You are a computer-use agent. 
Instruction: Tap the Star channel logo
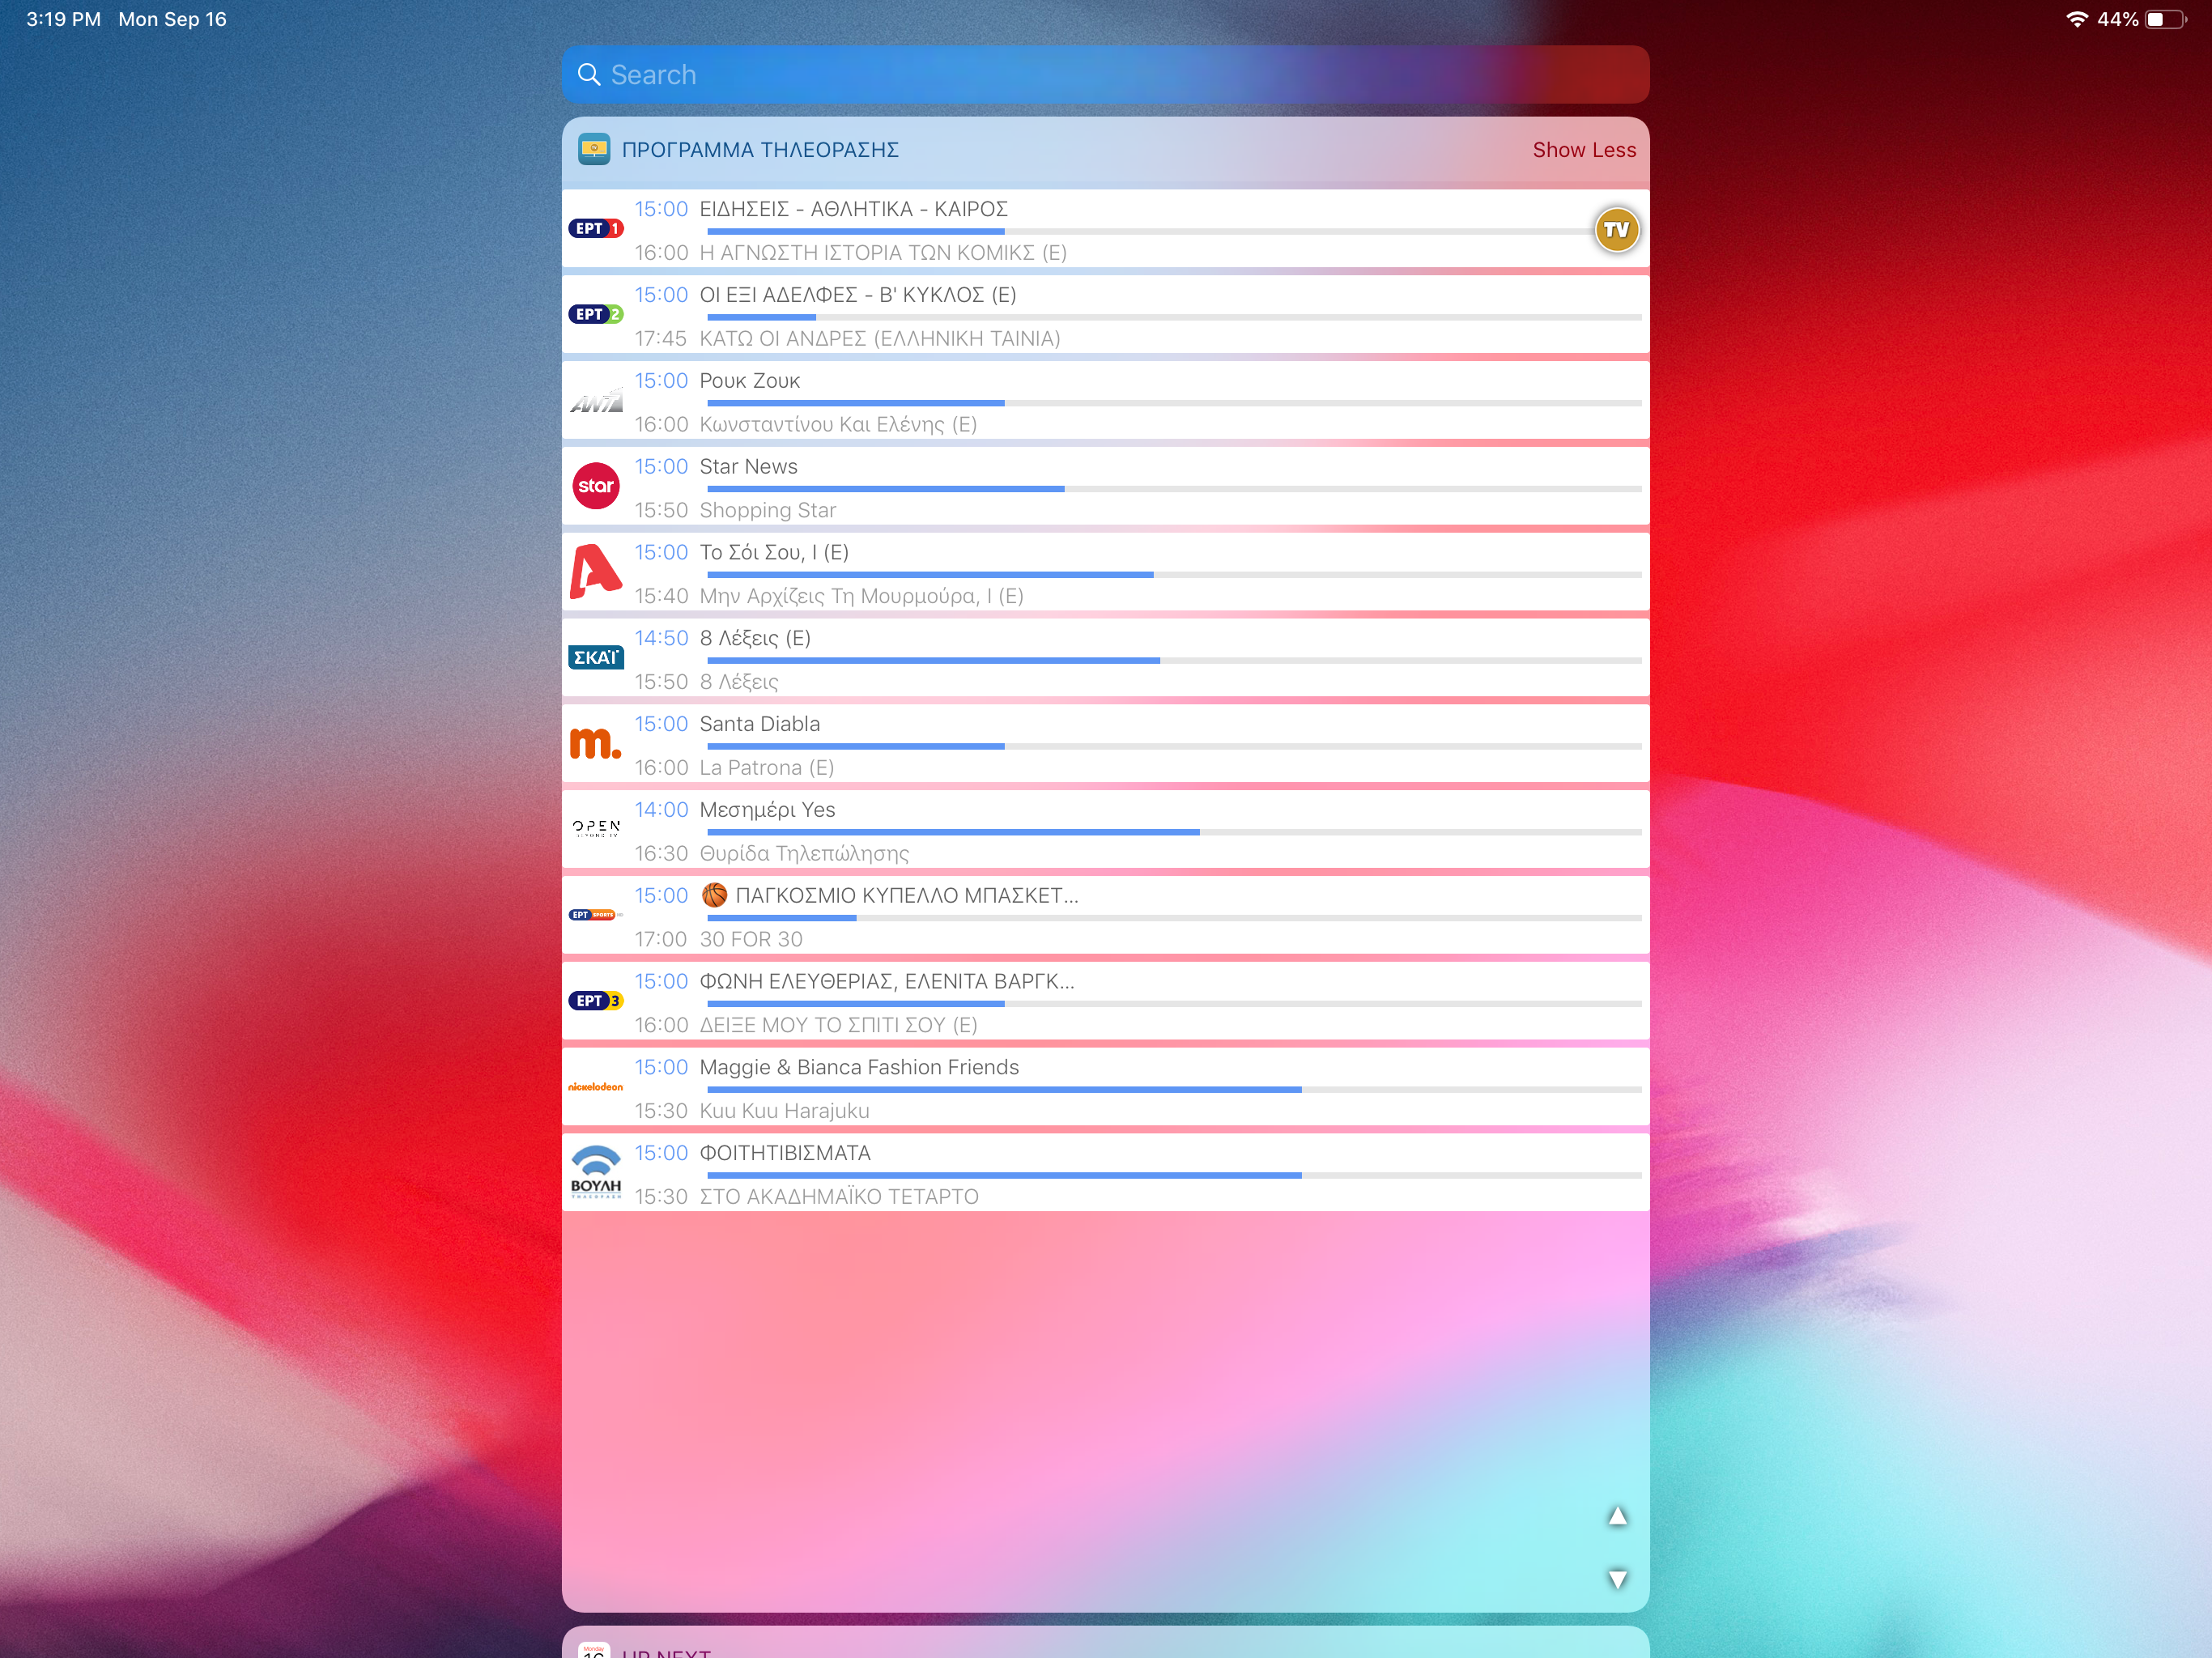pyautogui.click(x=596, y=486)
